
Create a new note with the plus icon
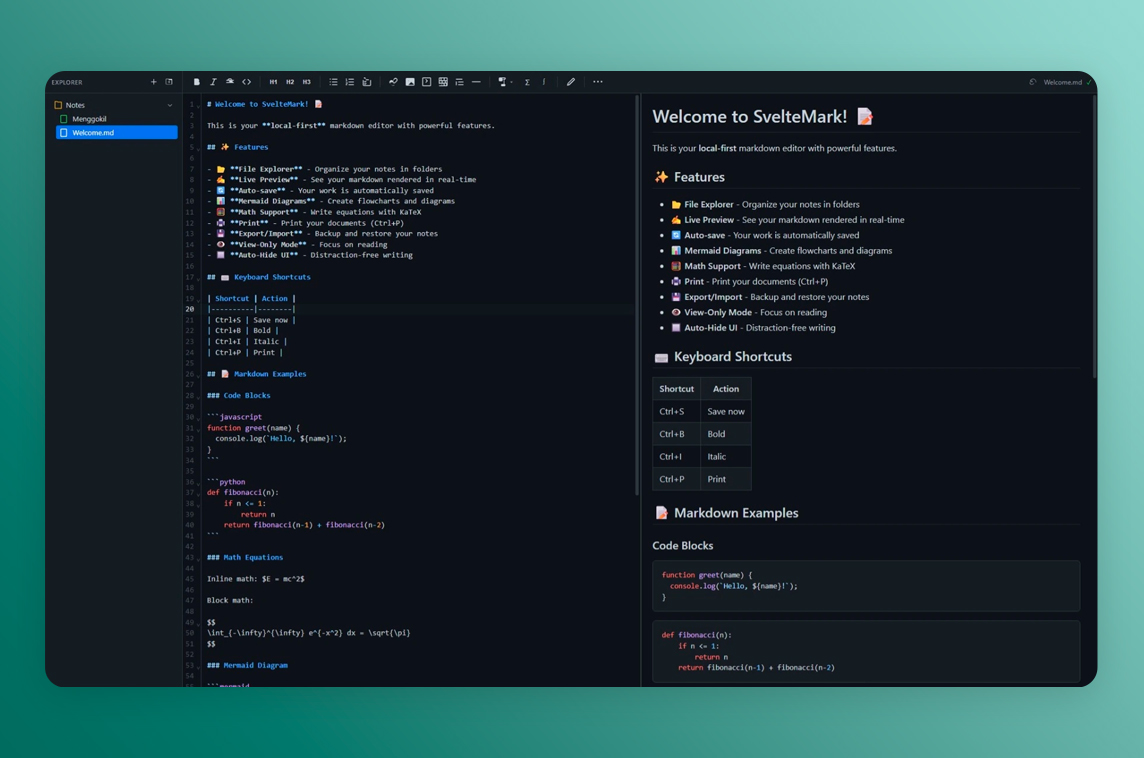click(153, 82)
